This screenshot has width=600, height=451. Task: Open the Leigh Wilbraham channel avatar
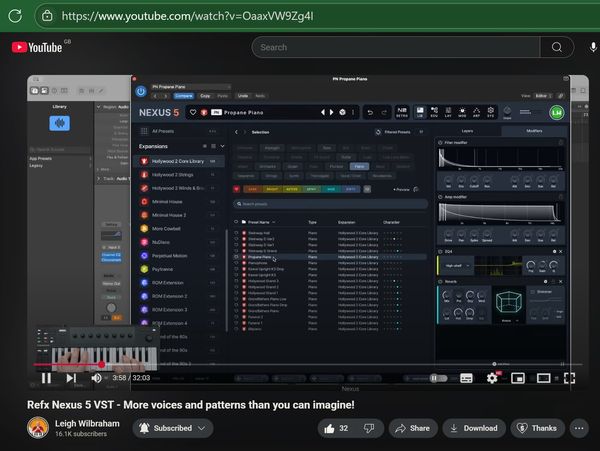click(38, 428)
